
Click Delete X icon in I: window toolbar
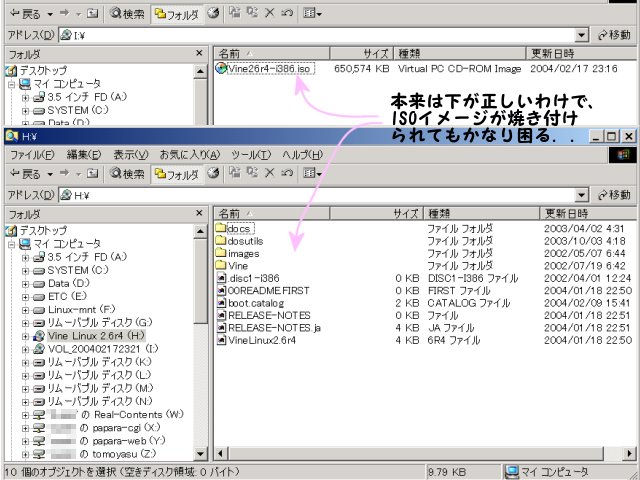[269, 13]
